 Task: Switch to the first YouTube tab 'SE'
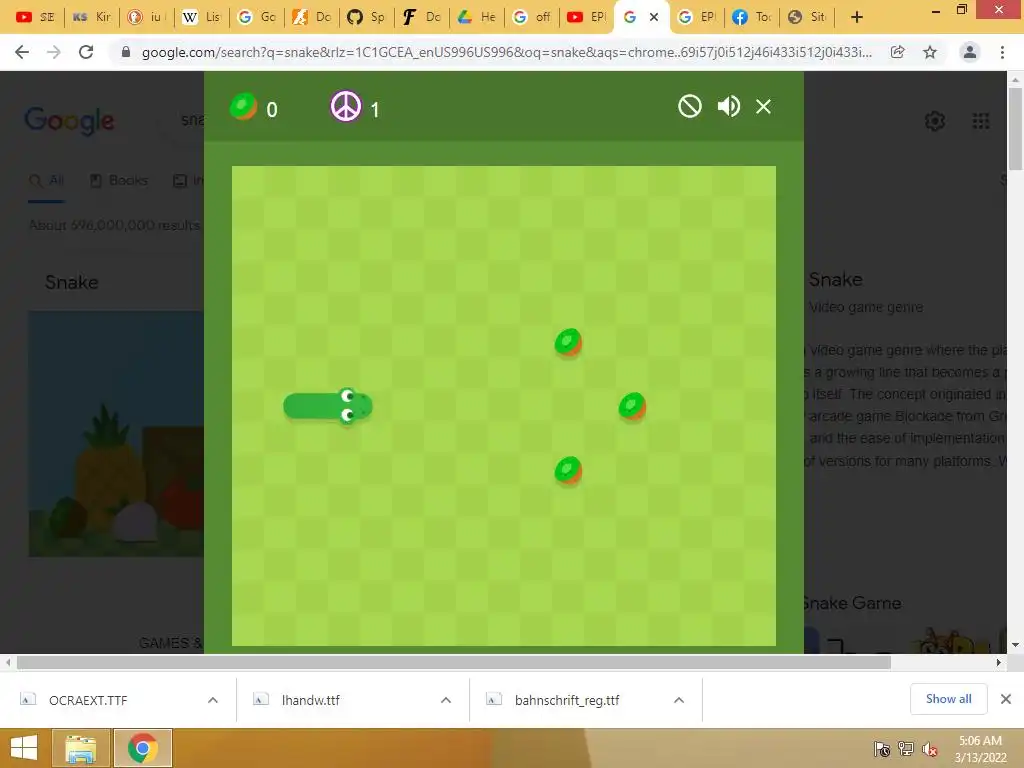coord(35,17)
